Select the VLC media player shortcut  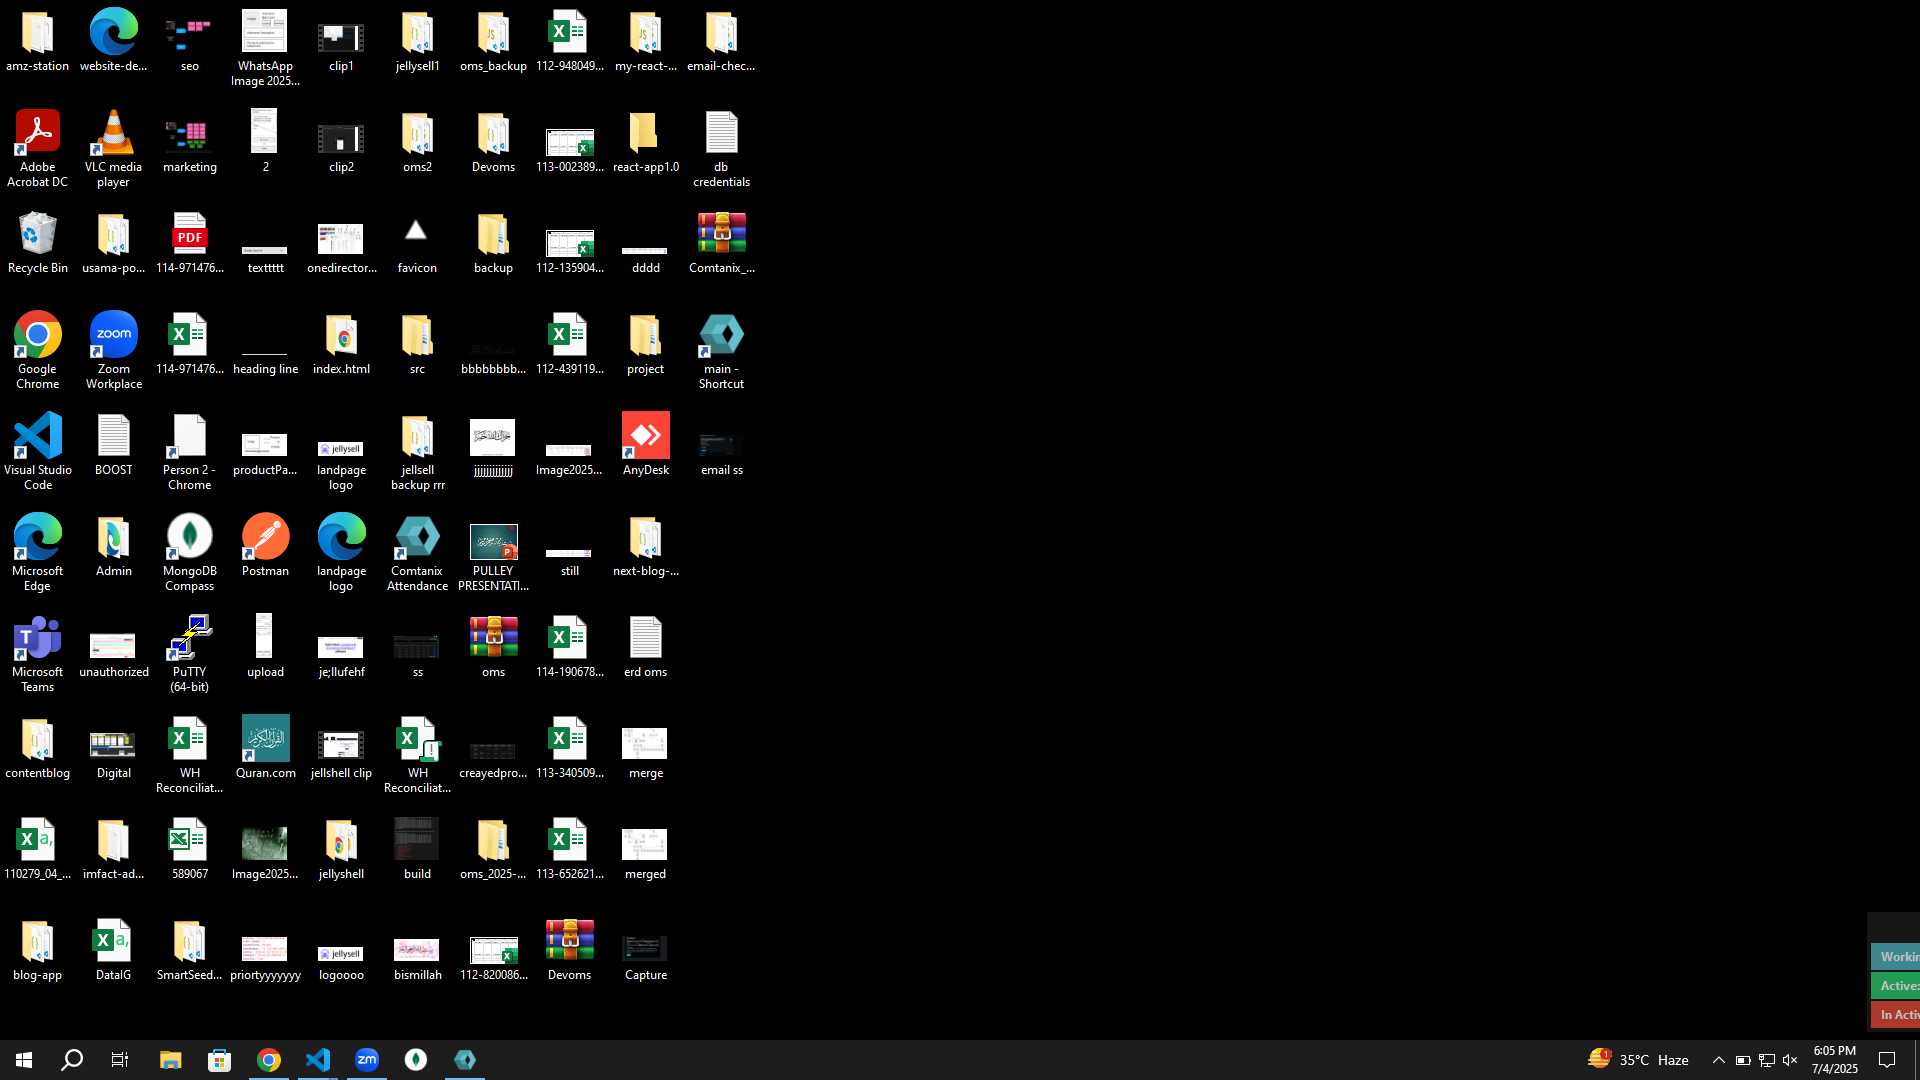(x=113, y=149)
